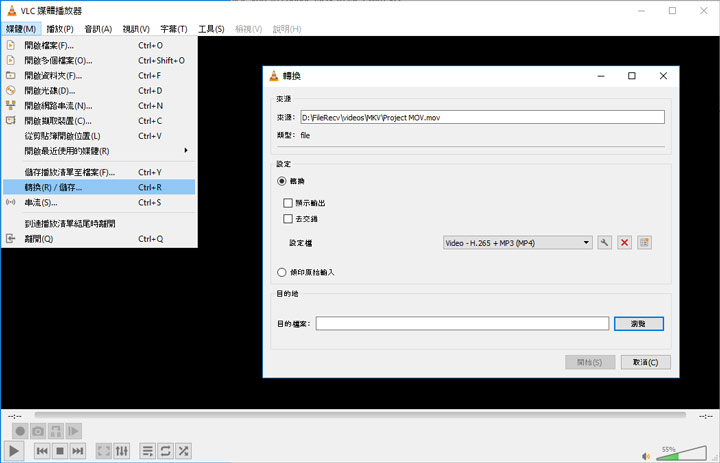
Task: Click the 瀏覽 browse button
Action: [639, 324]
